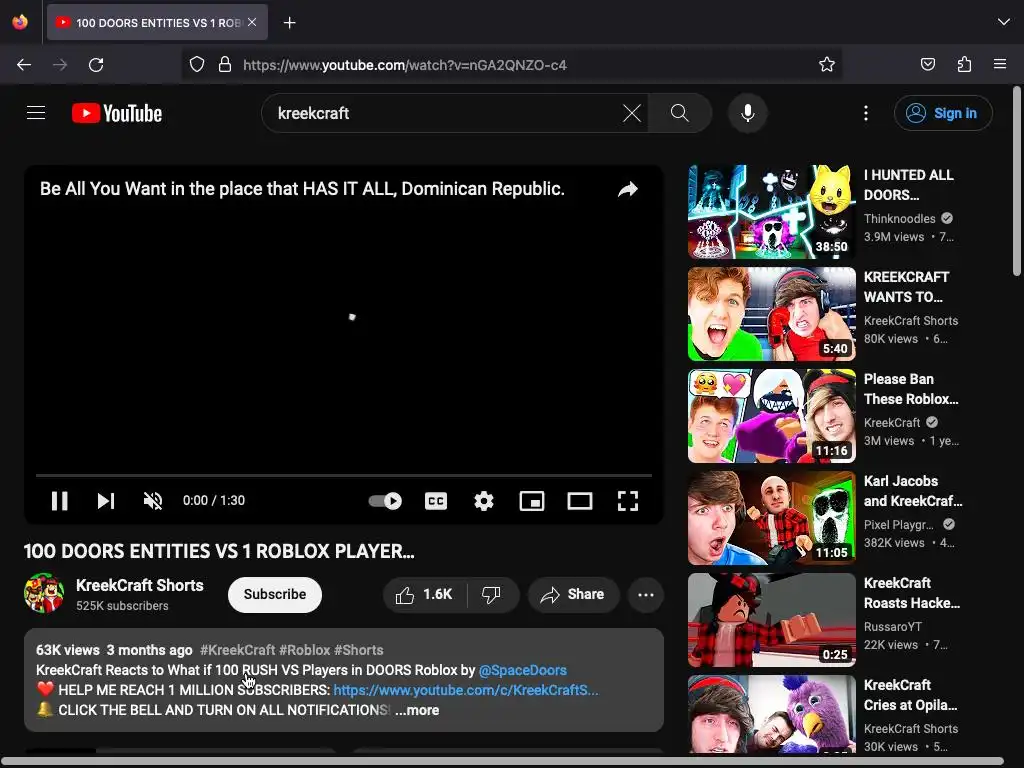1024x768 pixels.
Task: Click the share arrow on the ad overlay
Action: point(628,189)
